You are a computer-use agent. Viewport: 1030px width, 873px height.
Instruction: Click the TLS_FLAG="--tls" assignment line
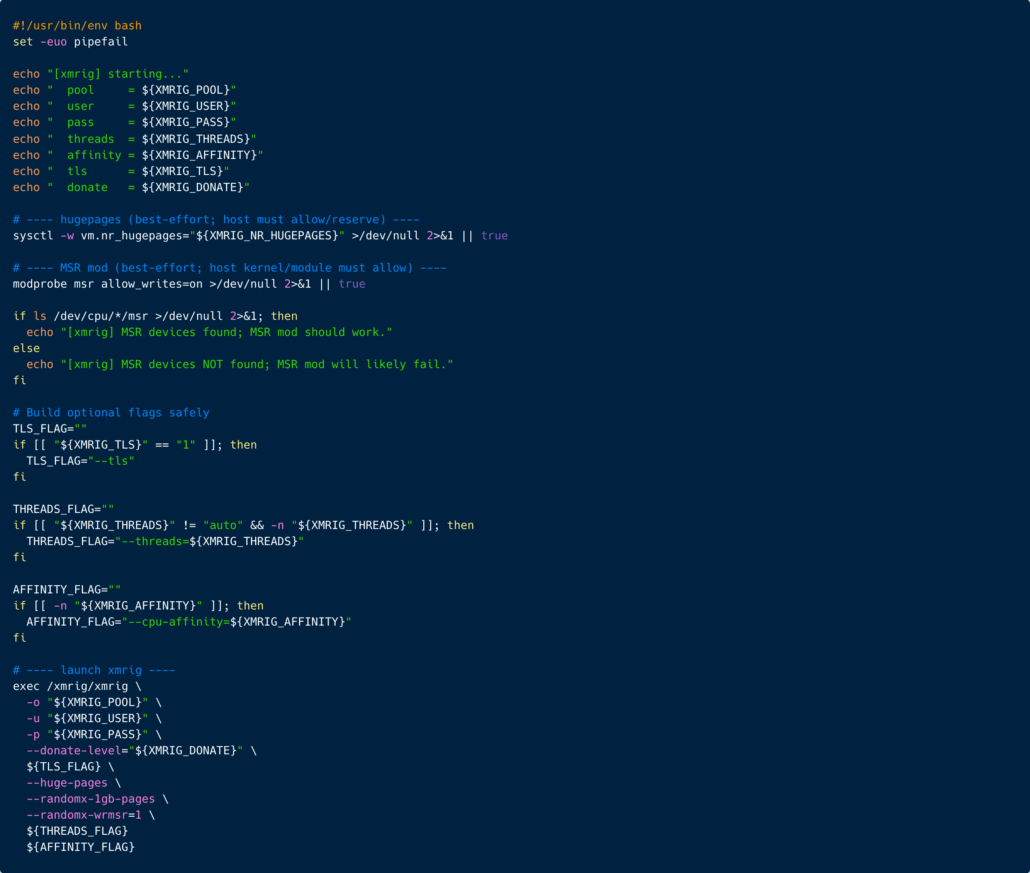click(x=80, y=461)
